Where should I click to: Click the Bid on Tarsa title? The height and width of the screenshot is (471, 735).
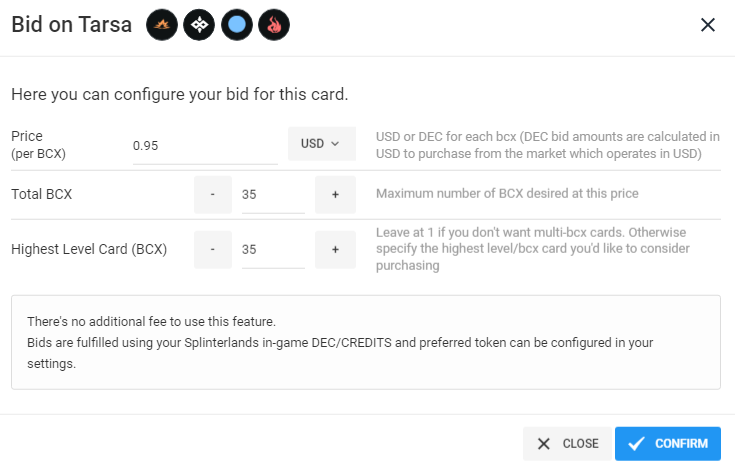tap(71, 25)
